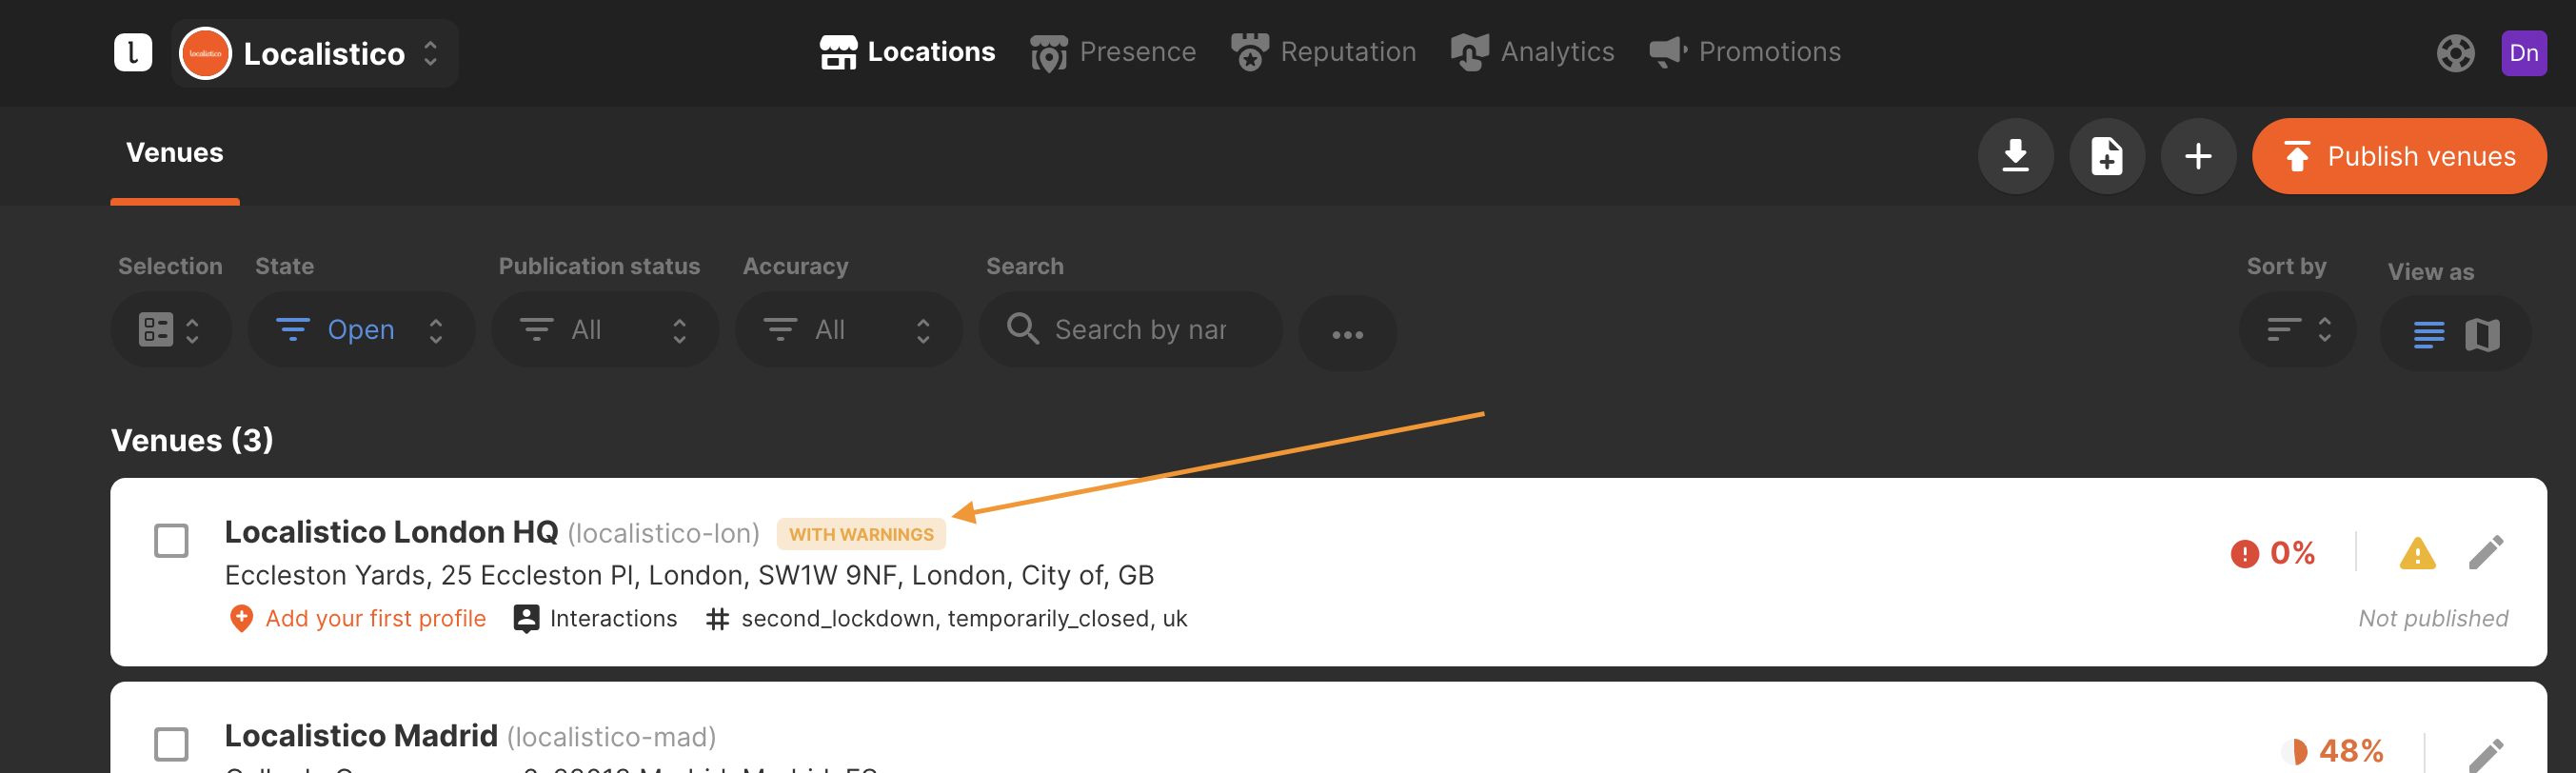Click the WITH WARNINGS badge
Image resolution: width=2576 pixels, height=773 pixels.
[x=861, y=534]
